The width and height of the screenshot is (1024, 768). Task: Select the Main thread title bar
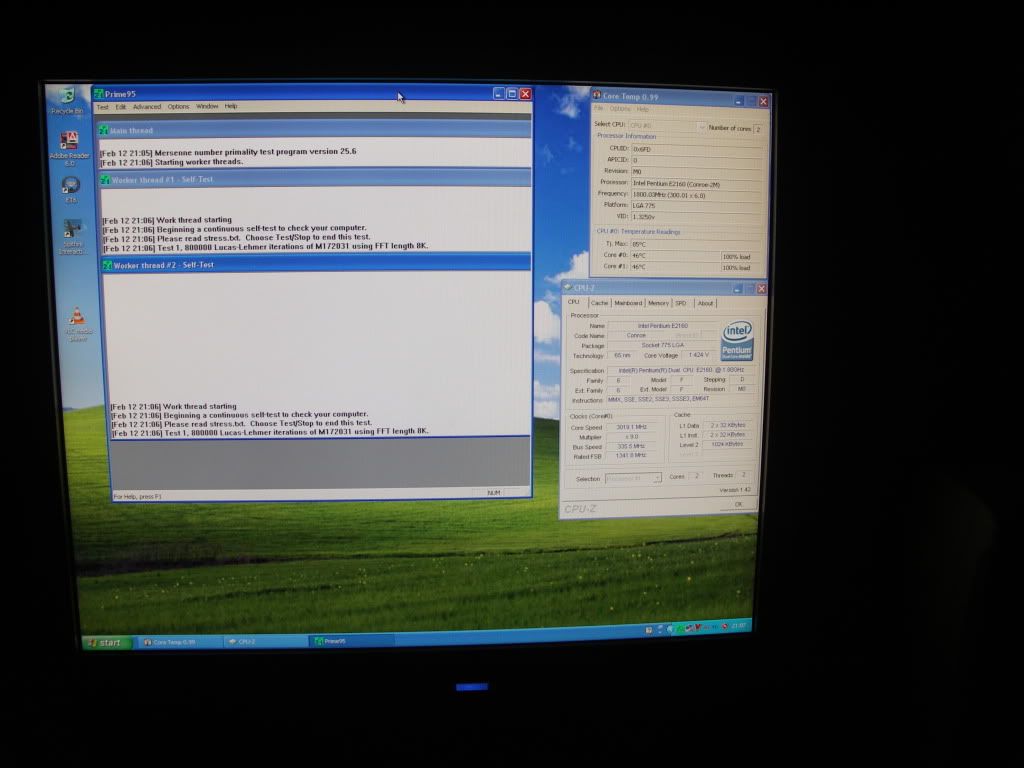coord(314,129)
